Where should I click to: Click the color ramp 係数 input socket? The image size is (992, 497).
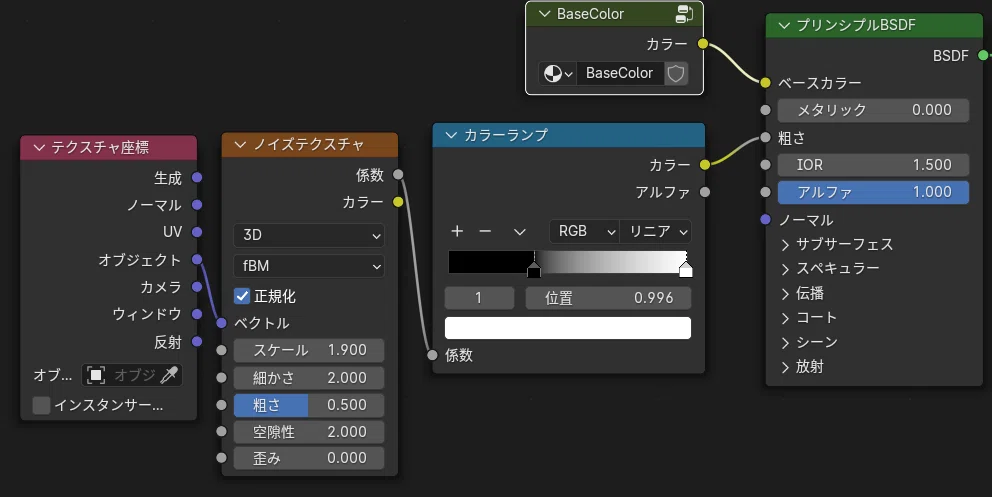pyautogui.click(x=432, y=355)
